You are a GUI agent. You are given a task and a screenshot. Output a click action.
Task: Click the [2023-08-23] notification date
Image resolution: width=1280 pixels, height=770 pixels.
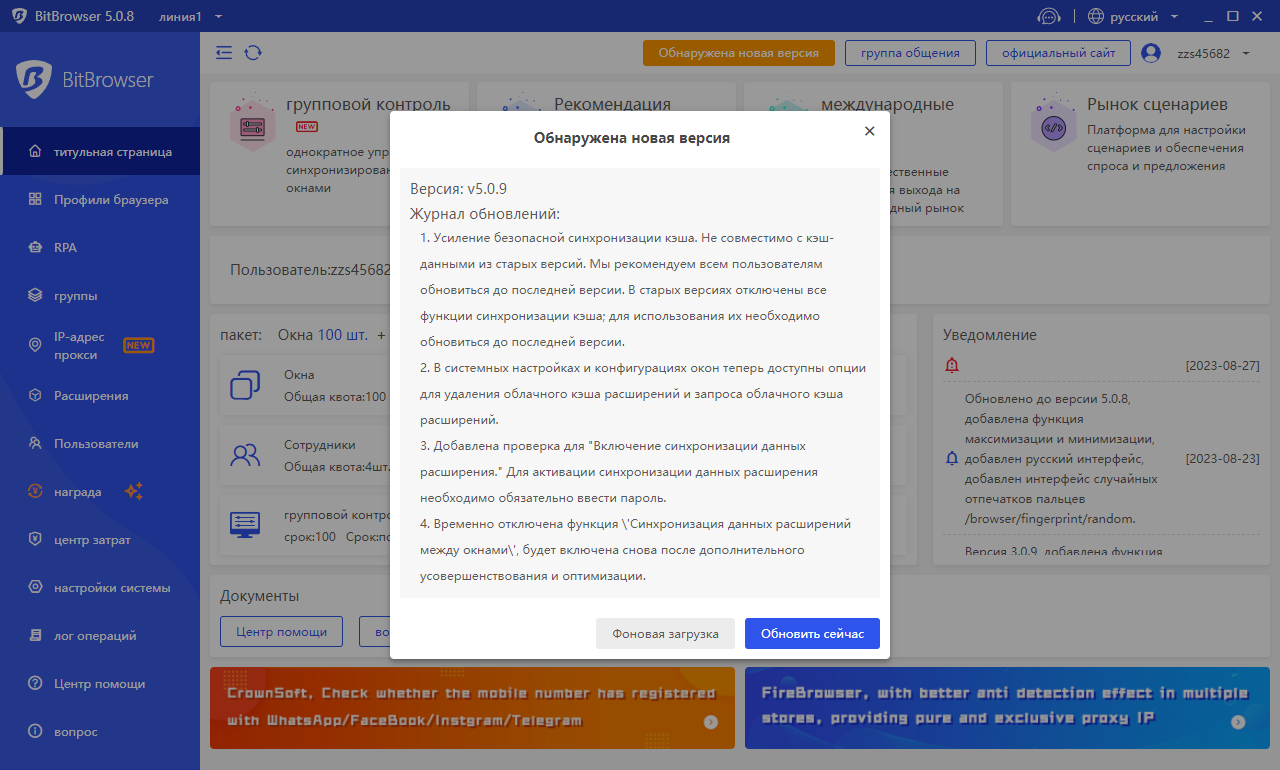tap(1222, 459)
